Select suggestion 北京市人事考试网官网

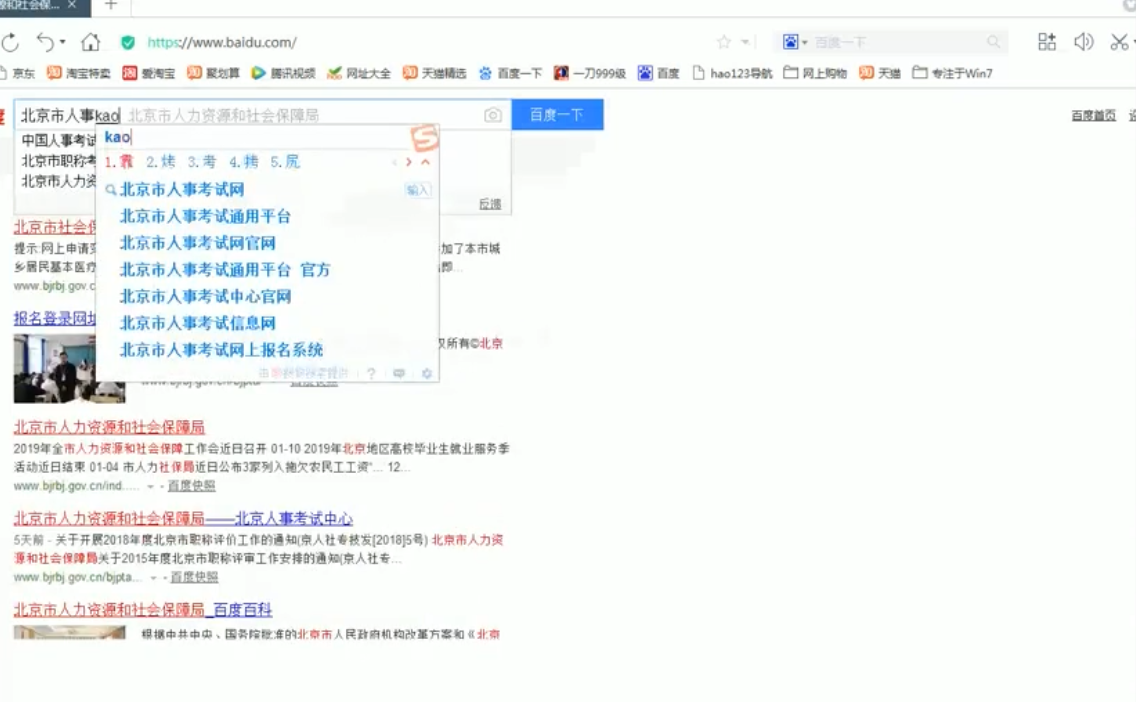point(197,243)
